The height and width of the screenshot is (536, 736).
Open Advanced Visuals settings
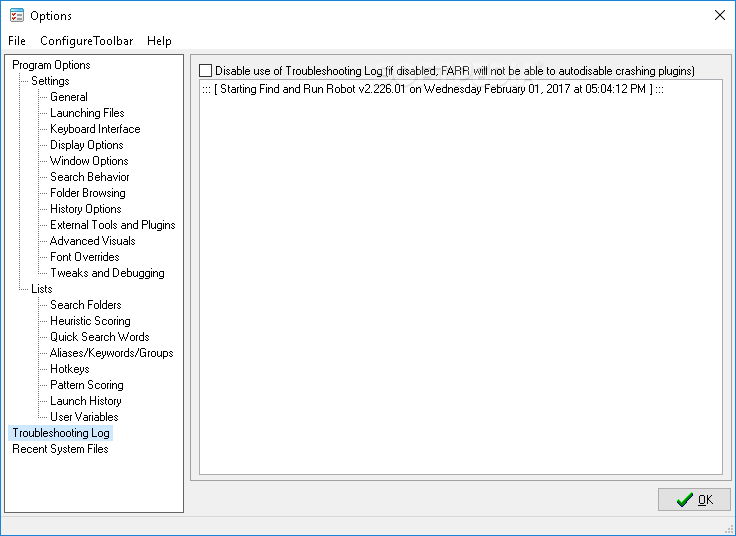point(92,241)
